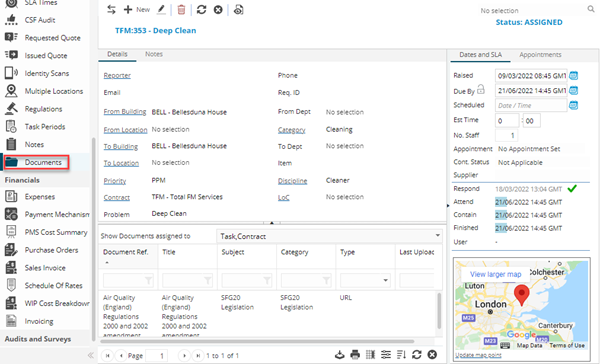Viewport: 600px width, 364px height.
Task: Expand the Show Documents assigned to dropdown
Action: click(437, 235)
